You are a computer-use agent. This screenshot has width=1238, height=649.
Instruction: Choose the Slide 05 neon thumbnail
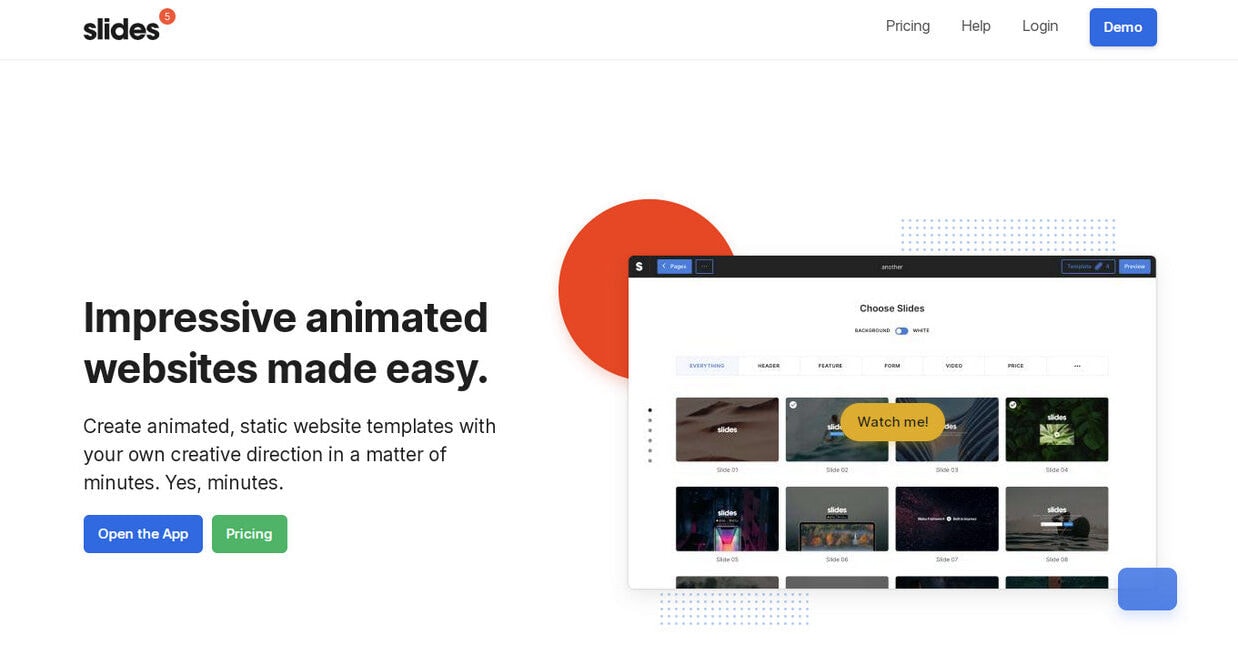click(727, 519)
